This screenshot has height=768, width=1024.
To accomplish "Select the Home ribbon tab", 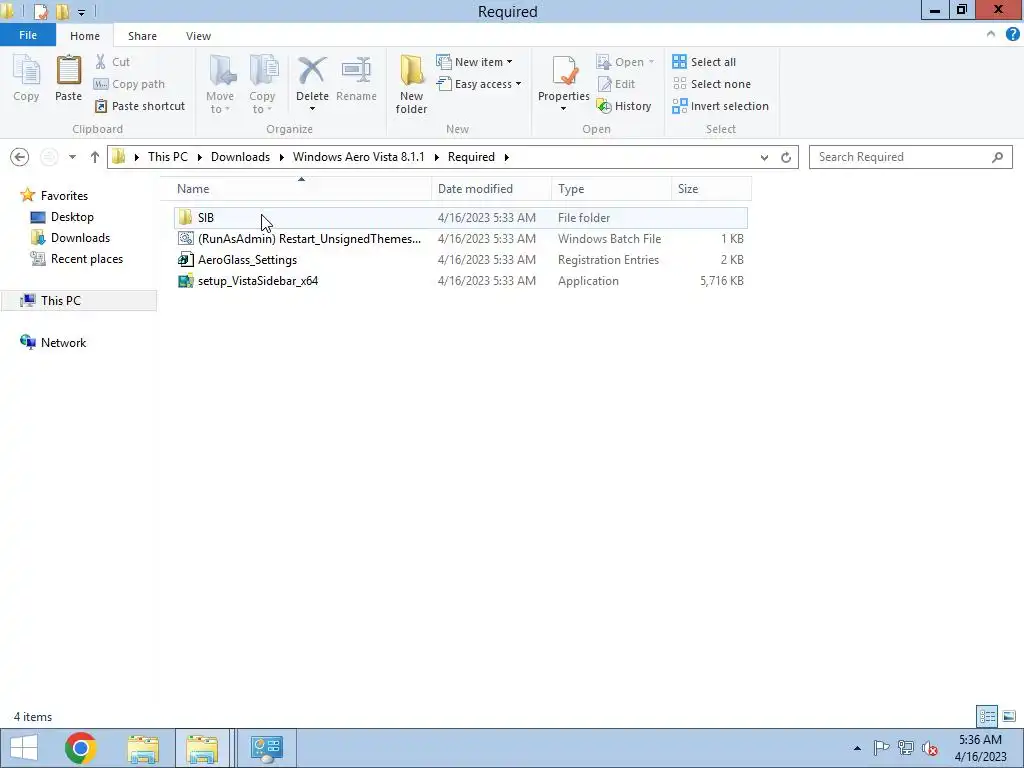I will point(85,36).
